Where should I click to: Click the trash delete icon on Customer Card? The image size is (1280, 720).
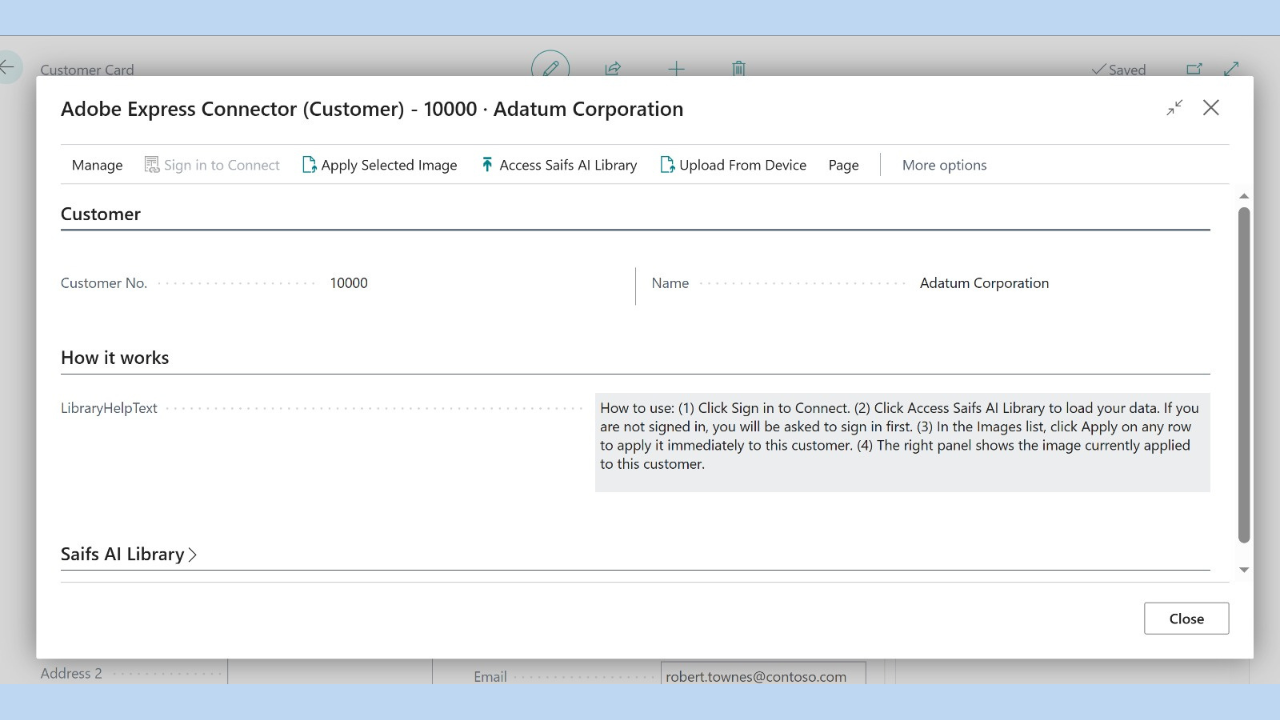click(739, 69)
